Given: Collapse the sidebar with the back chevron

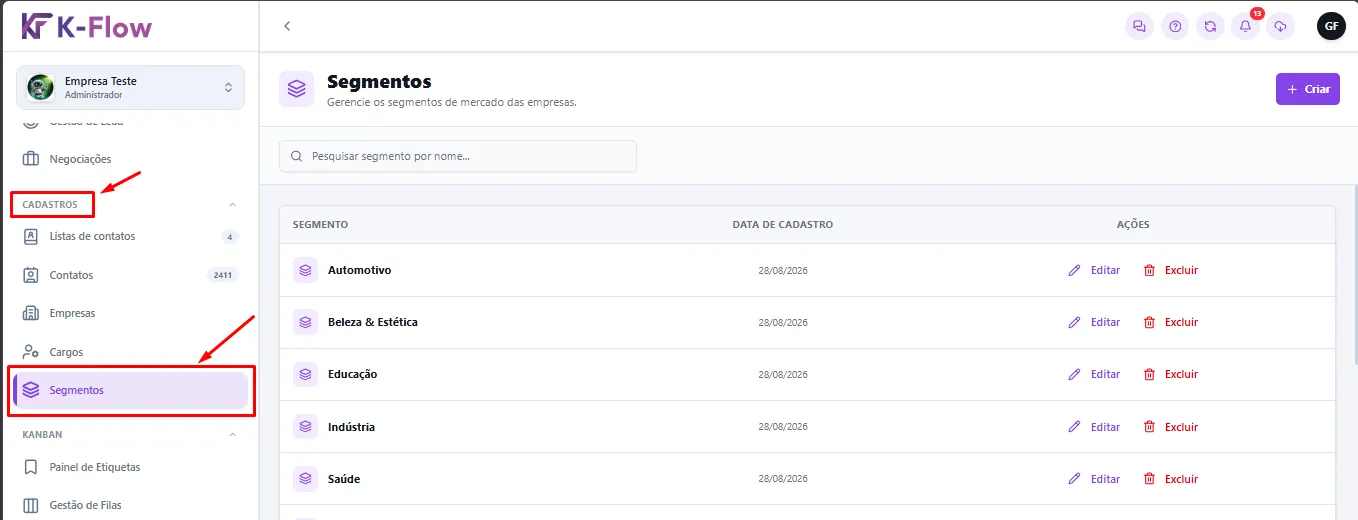Looking at the screenshot, I should (287, 26).
